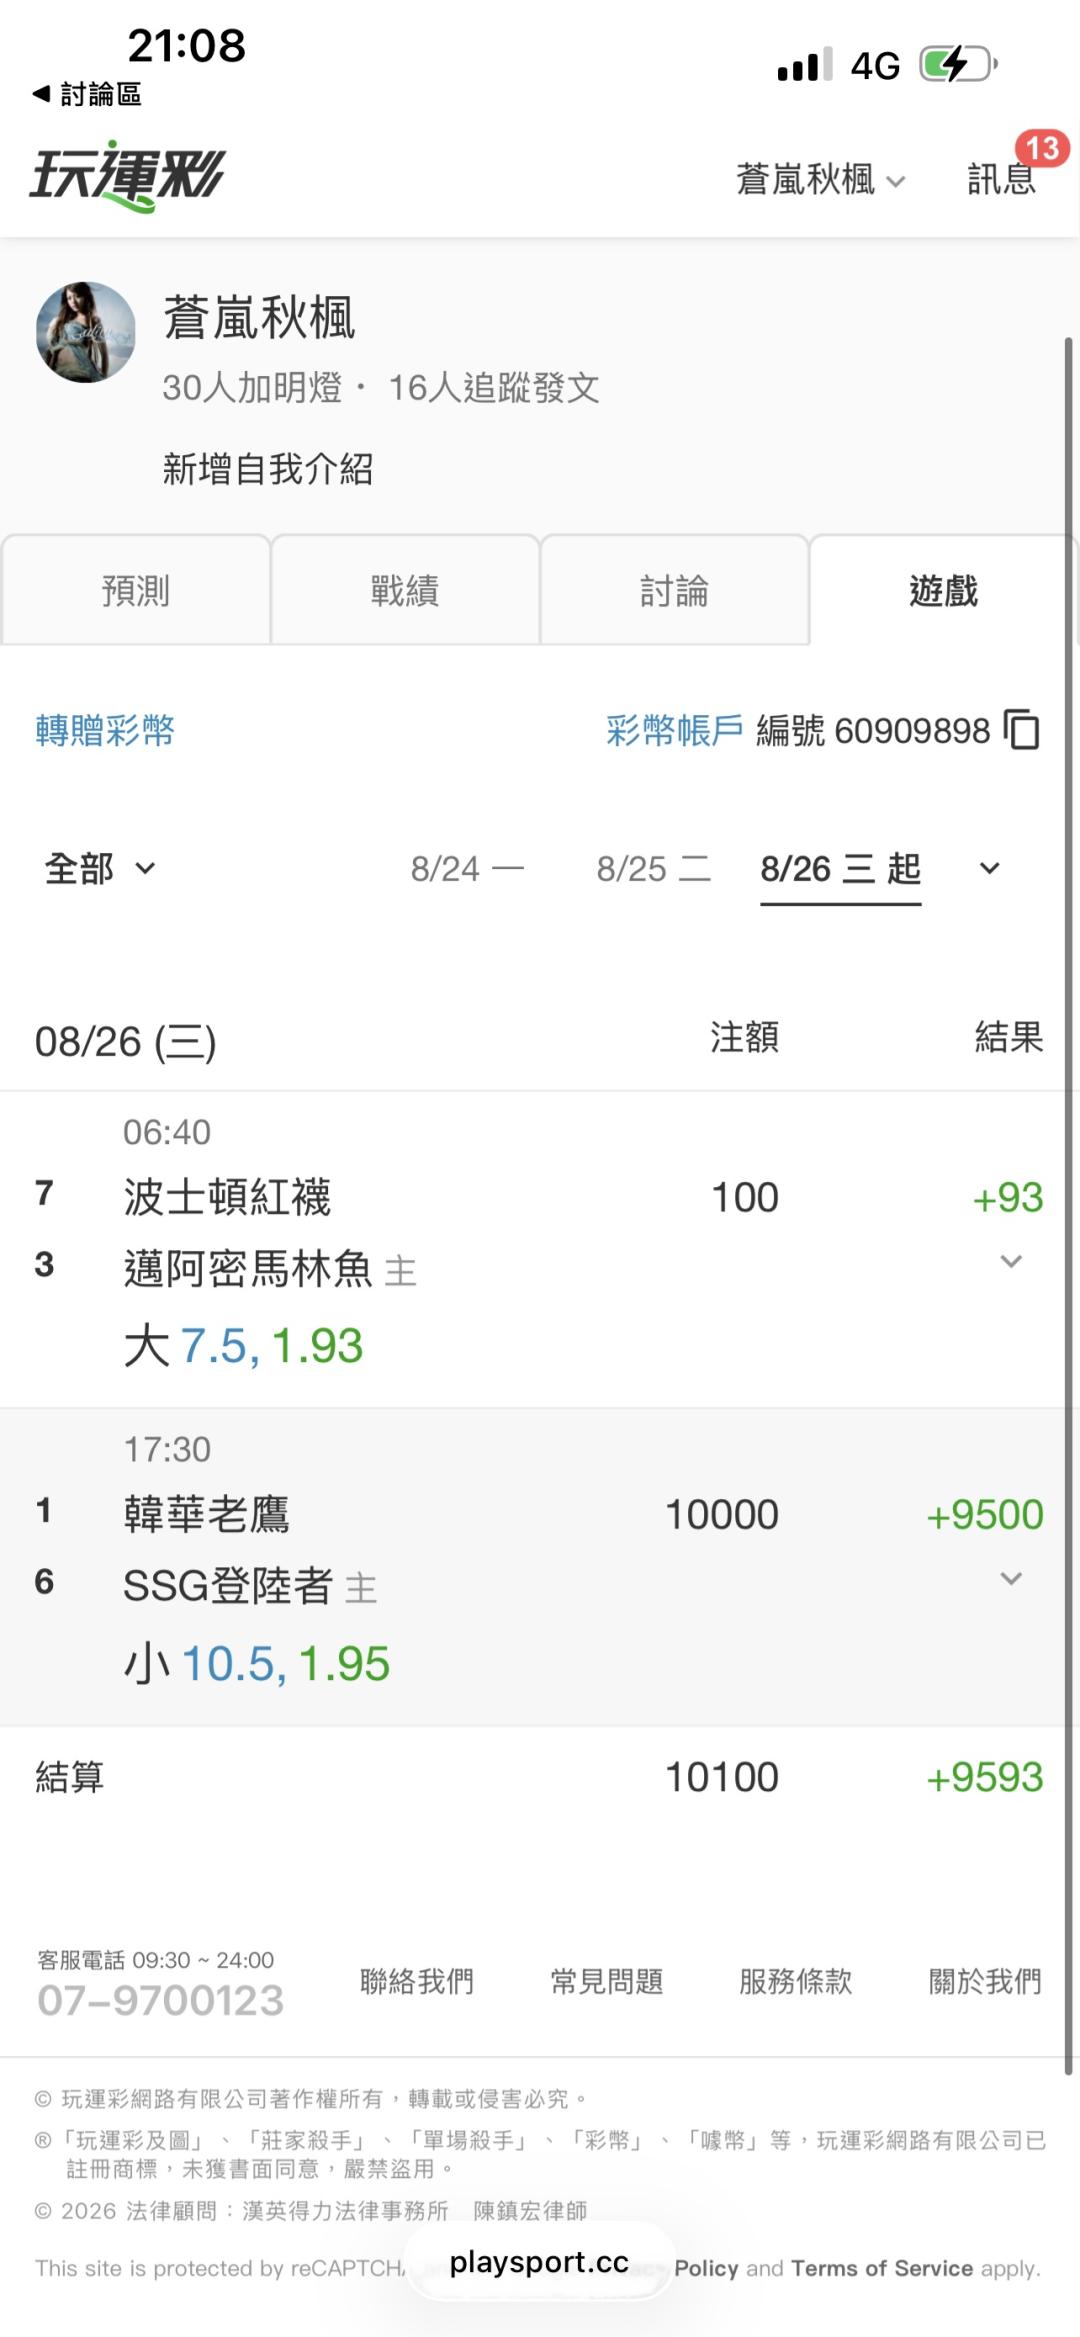Viewport: 1080px width, 2337px height.
Task: Click 新增自我介紹 to add bio
Action: click(268, 468)
